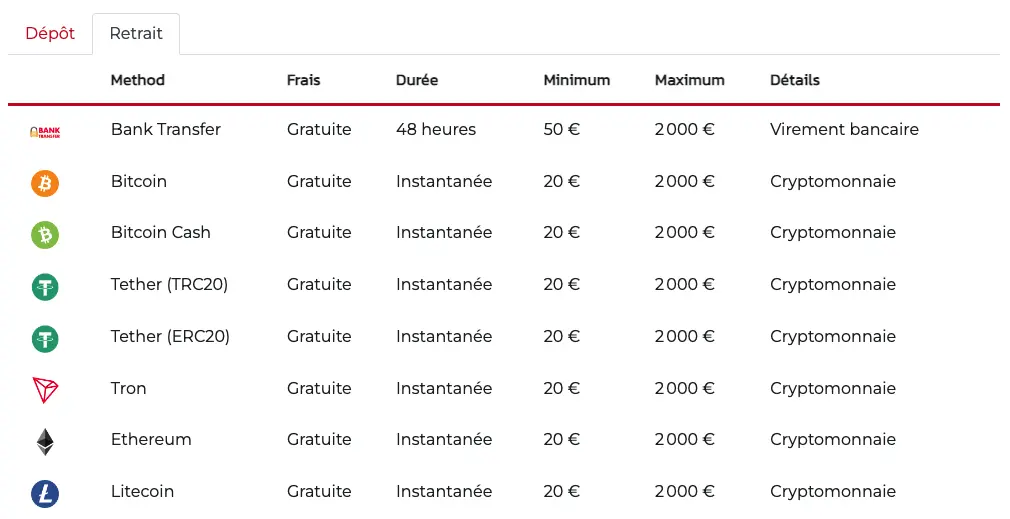
Task: Click the Minimum column header
Action: pyautogui.click(x=576, y=80)
